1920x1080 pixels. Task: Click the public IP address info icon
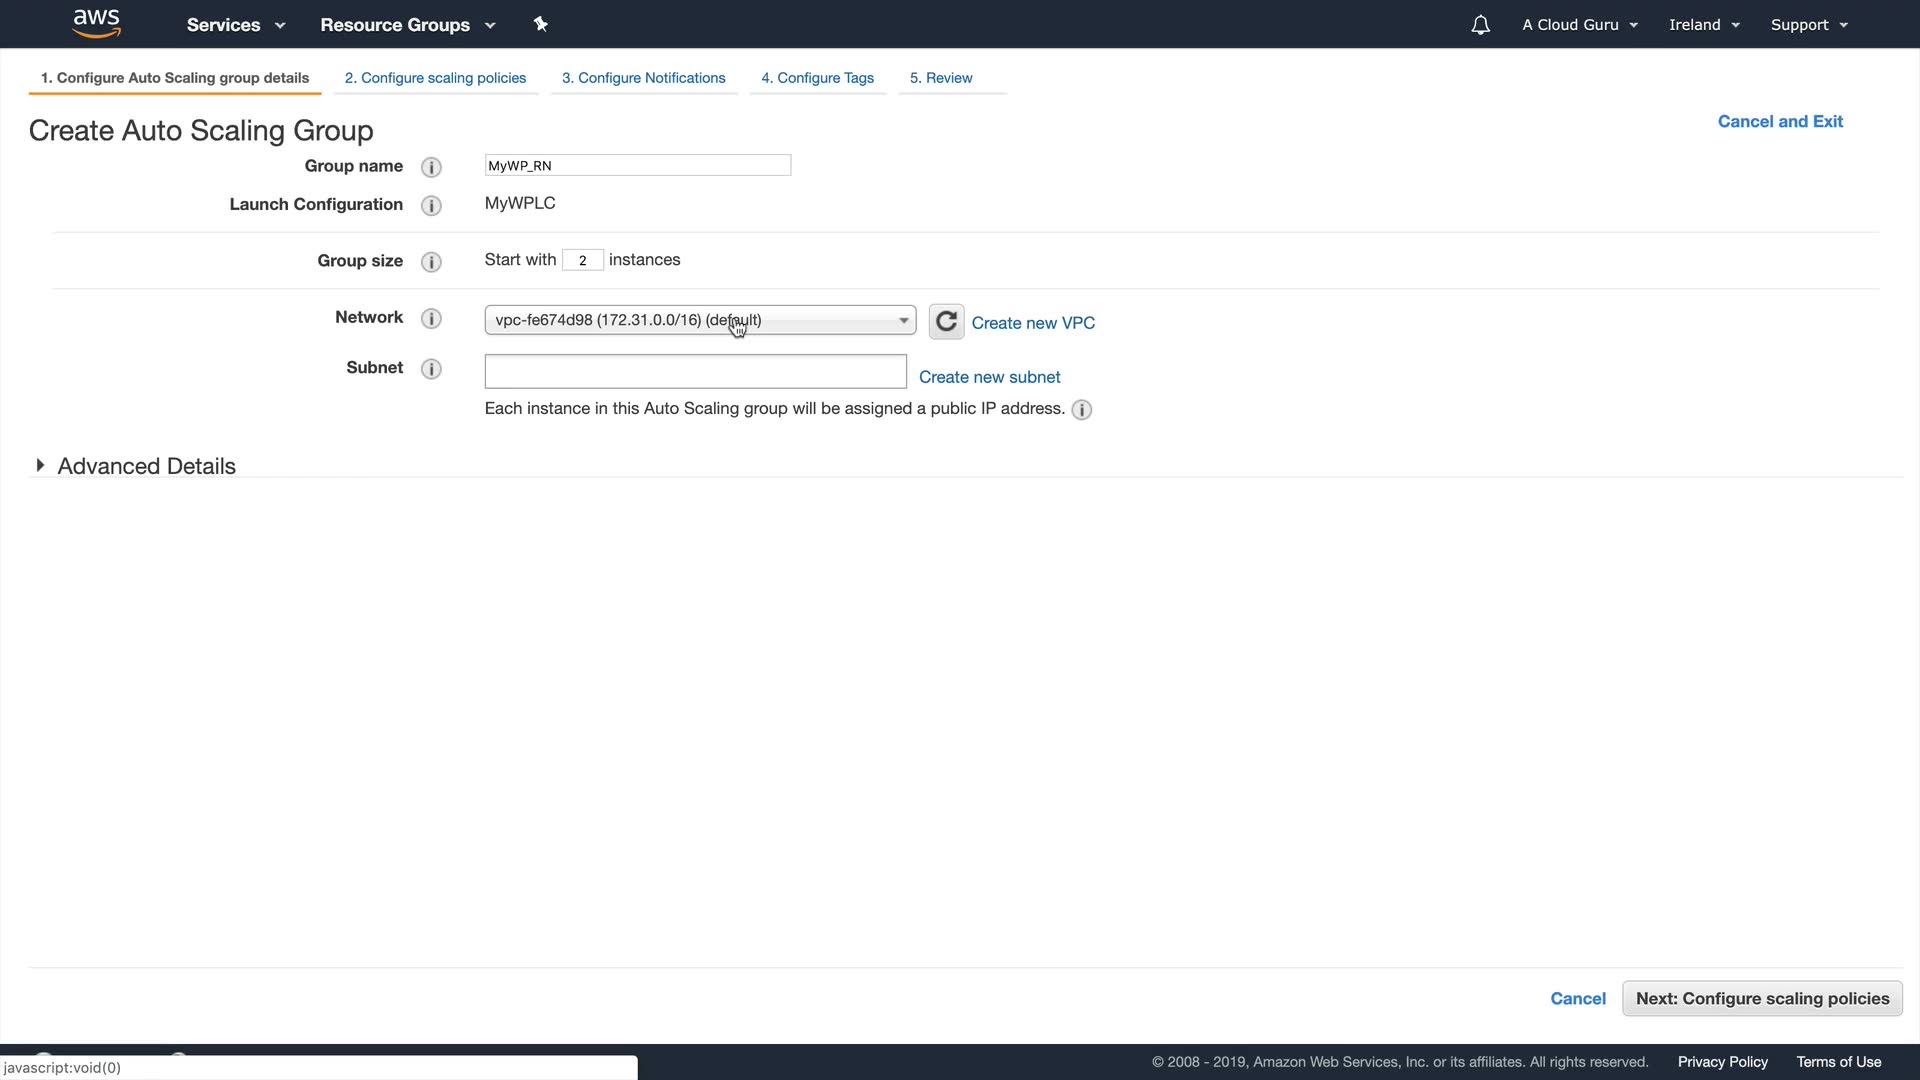pos(1081,410)
